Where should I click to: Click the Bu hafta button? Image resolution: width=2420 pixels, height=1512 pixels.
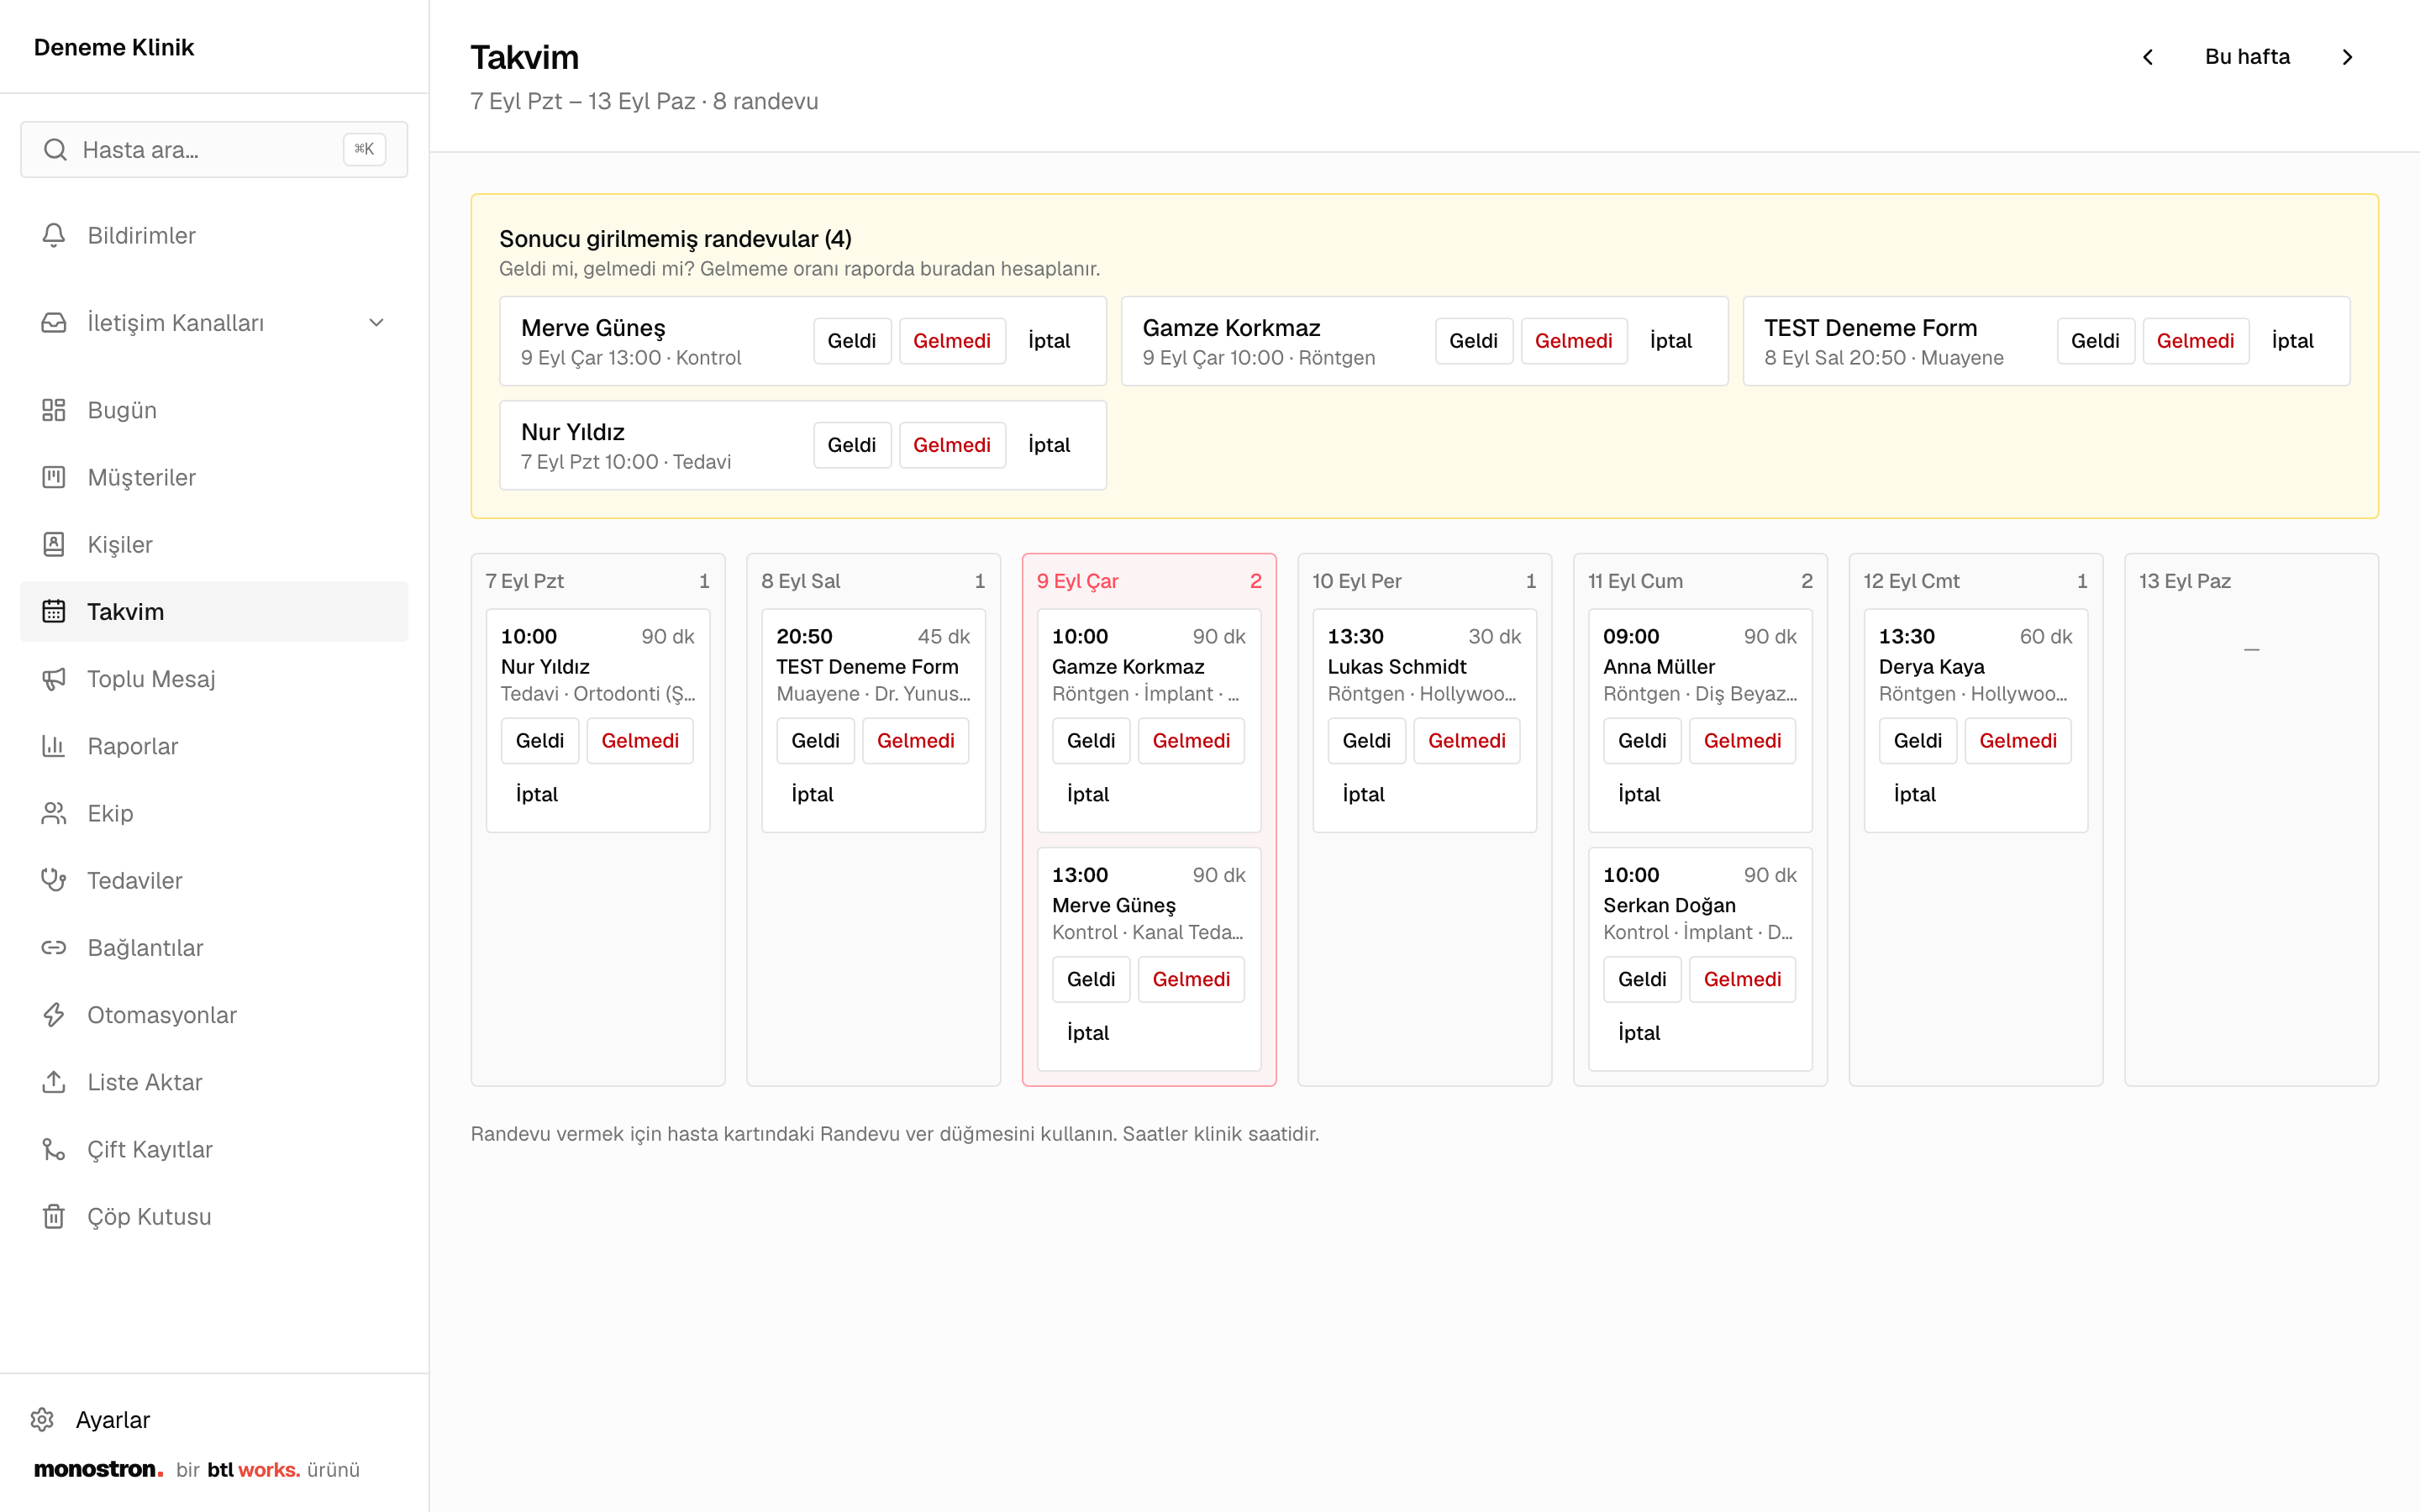coord(2247,57)
